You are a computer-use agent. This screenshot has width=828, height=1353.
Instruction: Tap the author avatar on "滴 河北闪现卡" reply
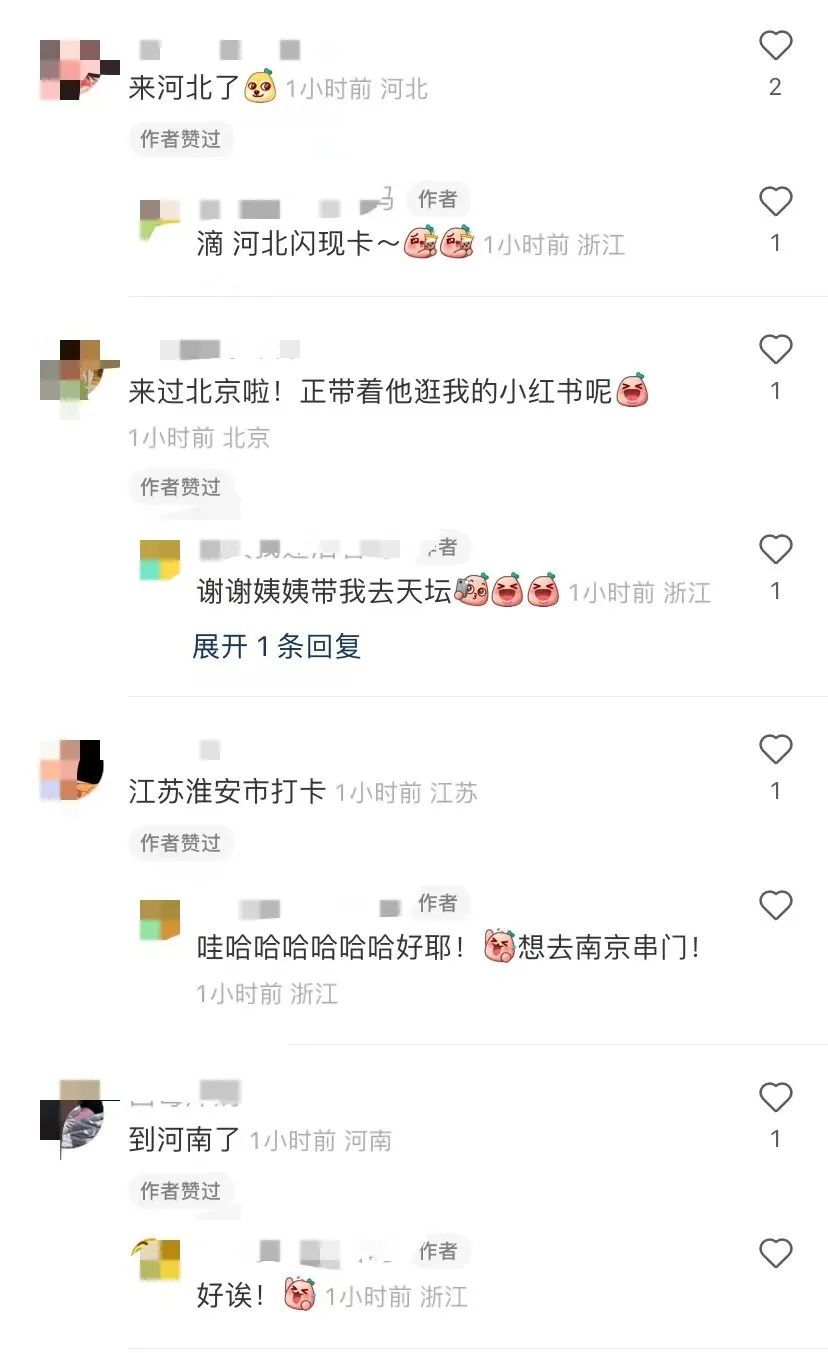point(160,220)
